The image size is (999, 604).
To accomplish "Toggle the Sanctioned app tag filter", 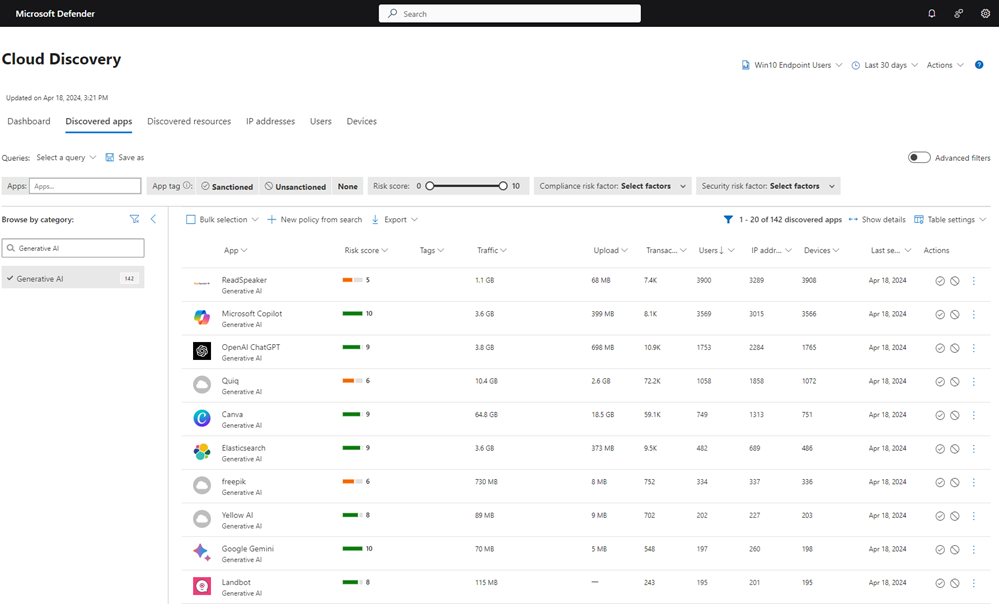I will click(227, 186).
